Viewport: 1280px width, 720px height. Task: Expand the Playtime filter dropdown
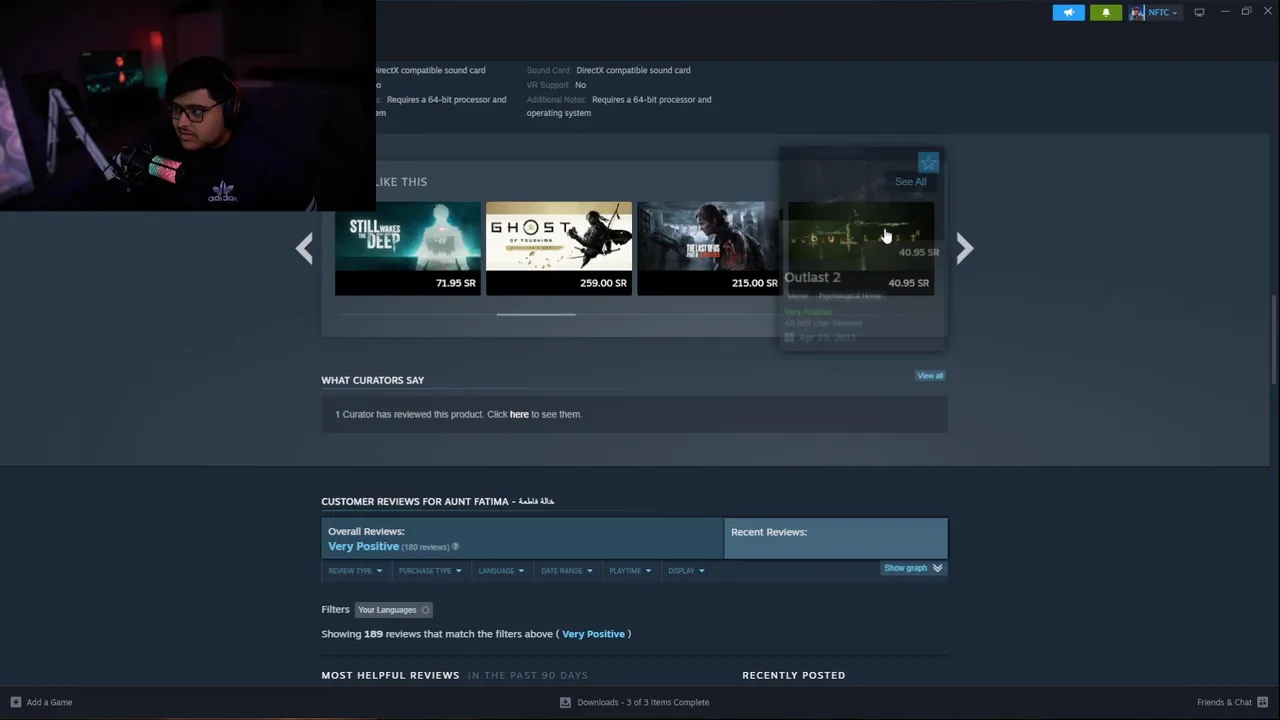point(630,571)
